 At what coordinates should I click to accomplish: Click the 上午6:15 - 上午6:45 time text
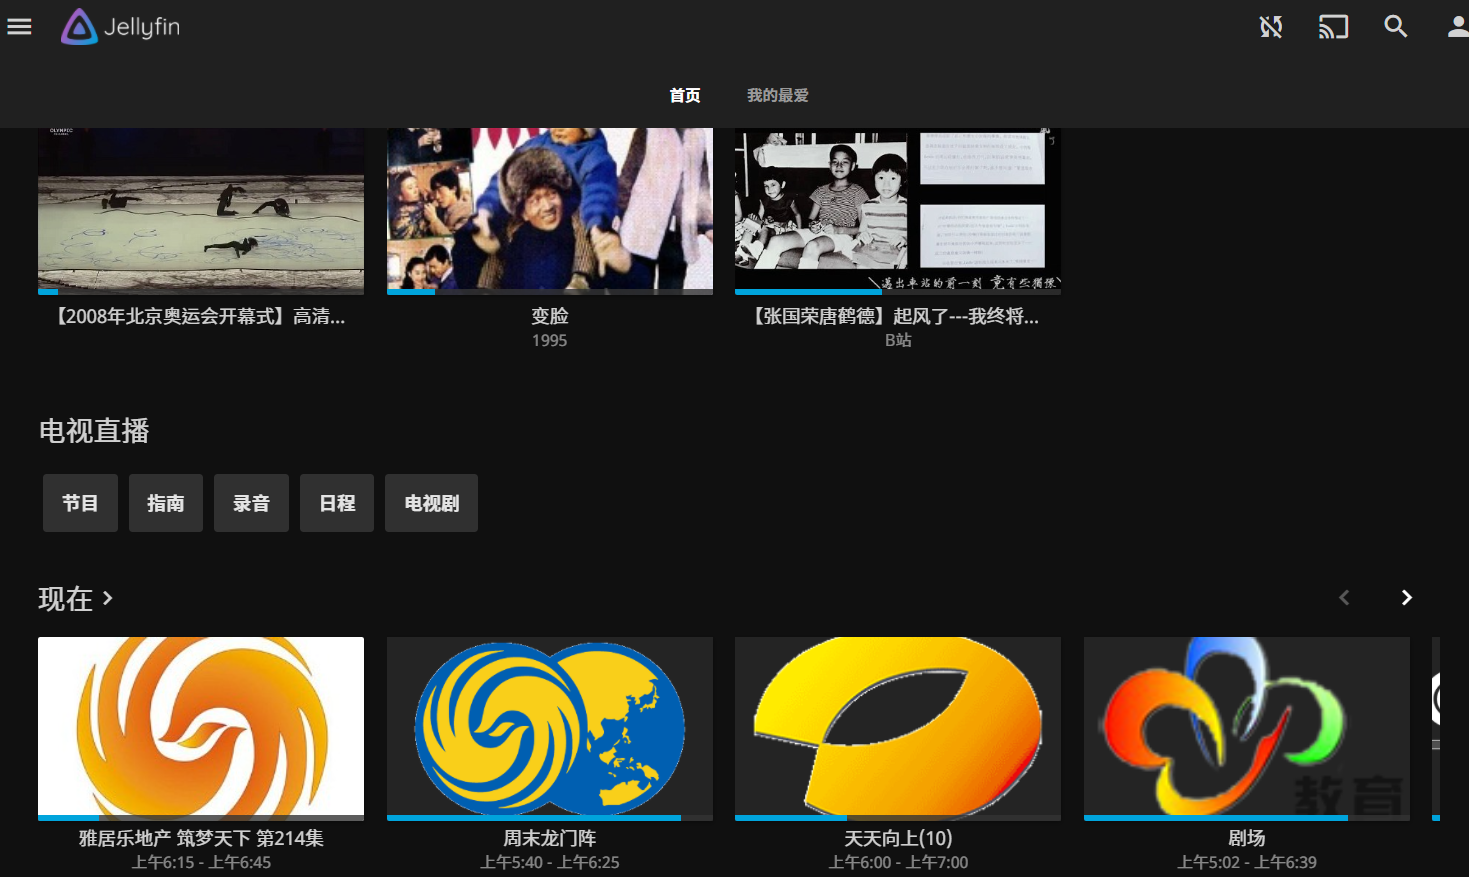(x=201, y=862)
